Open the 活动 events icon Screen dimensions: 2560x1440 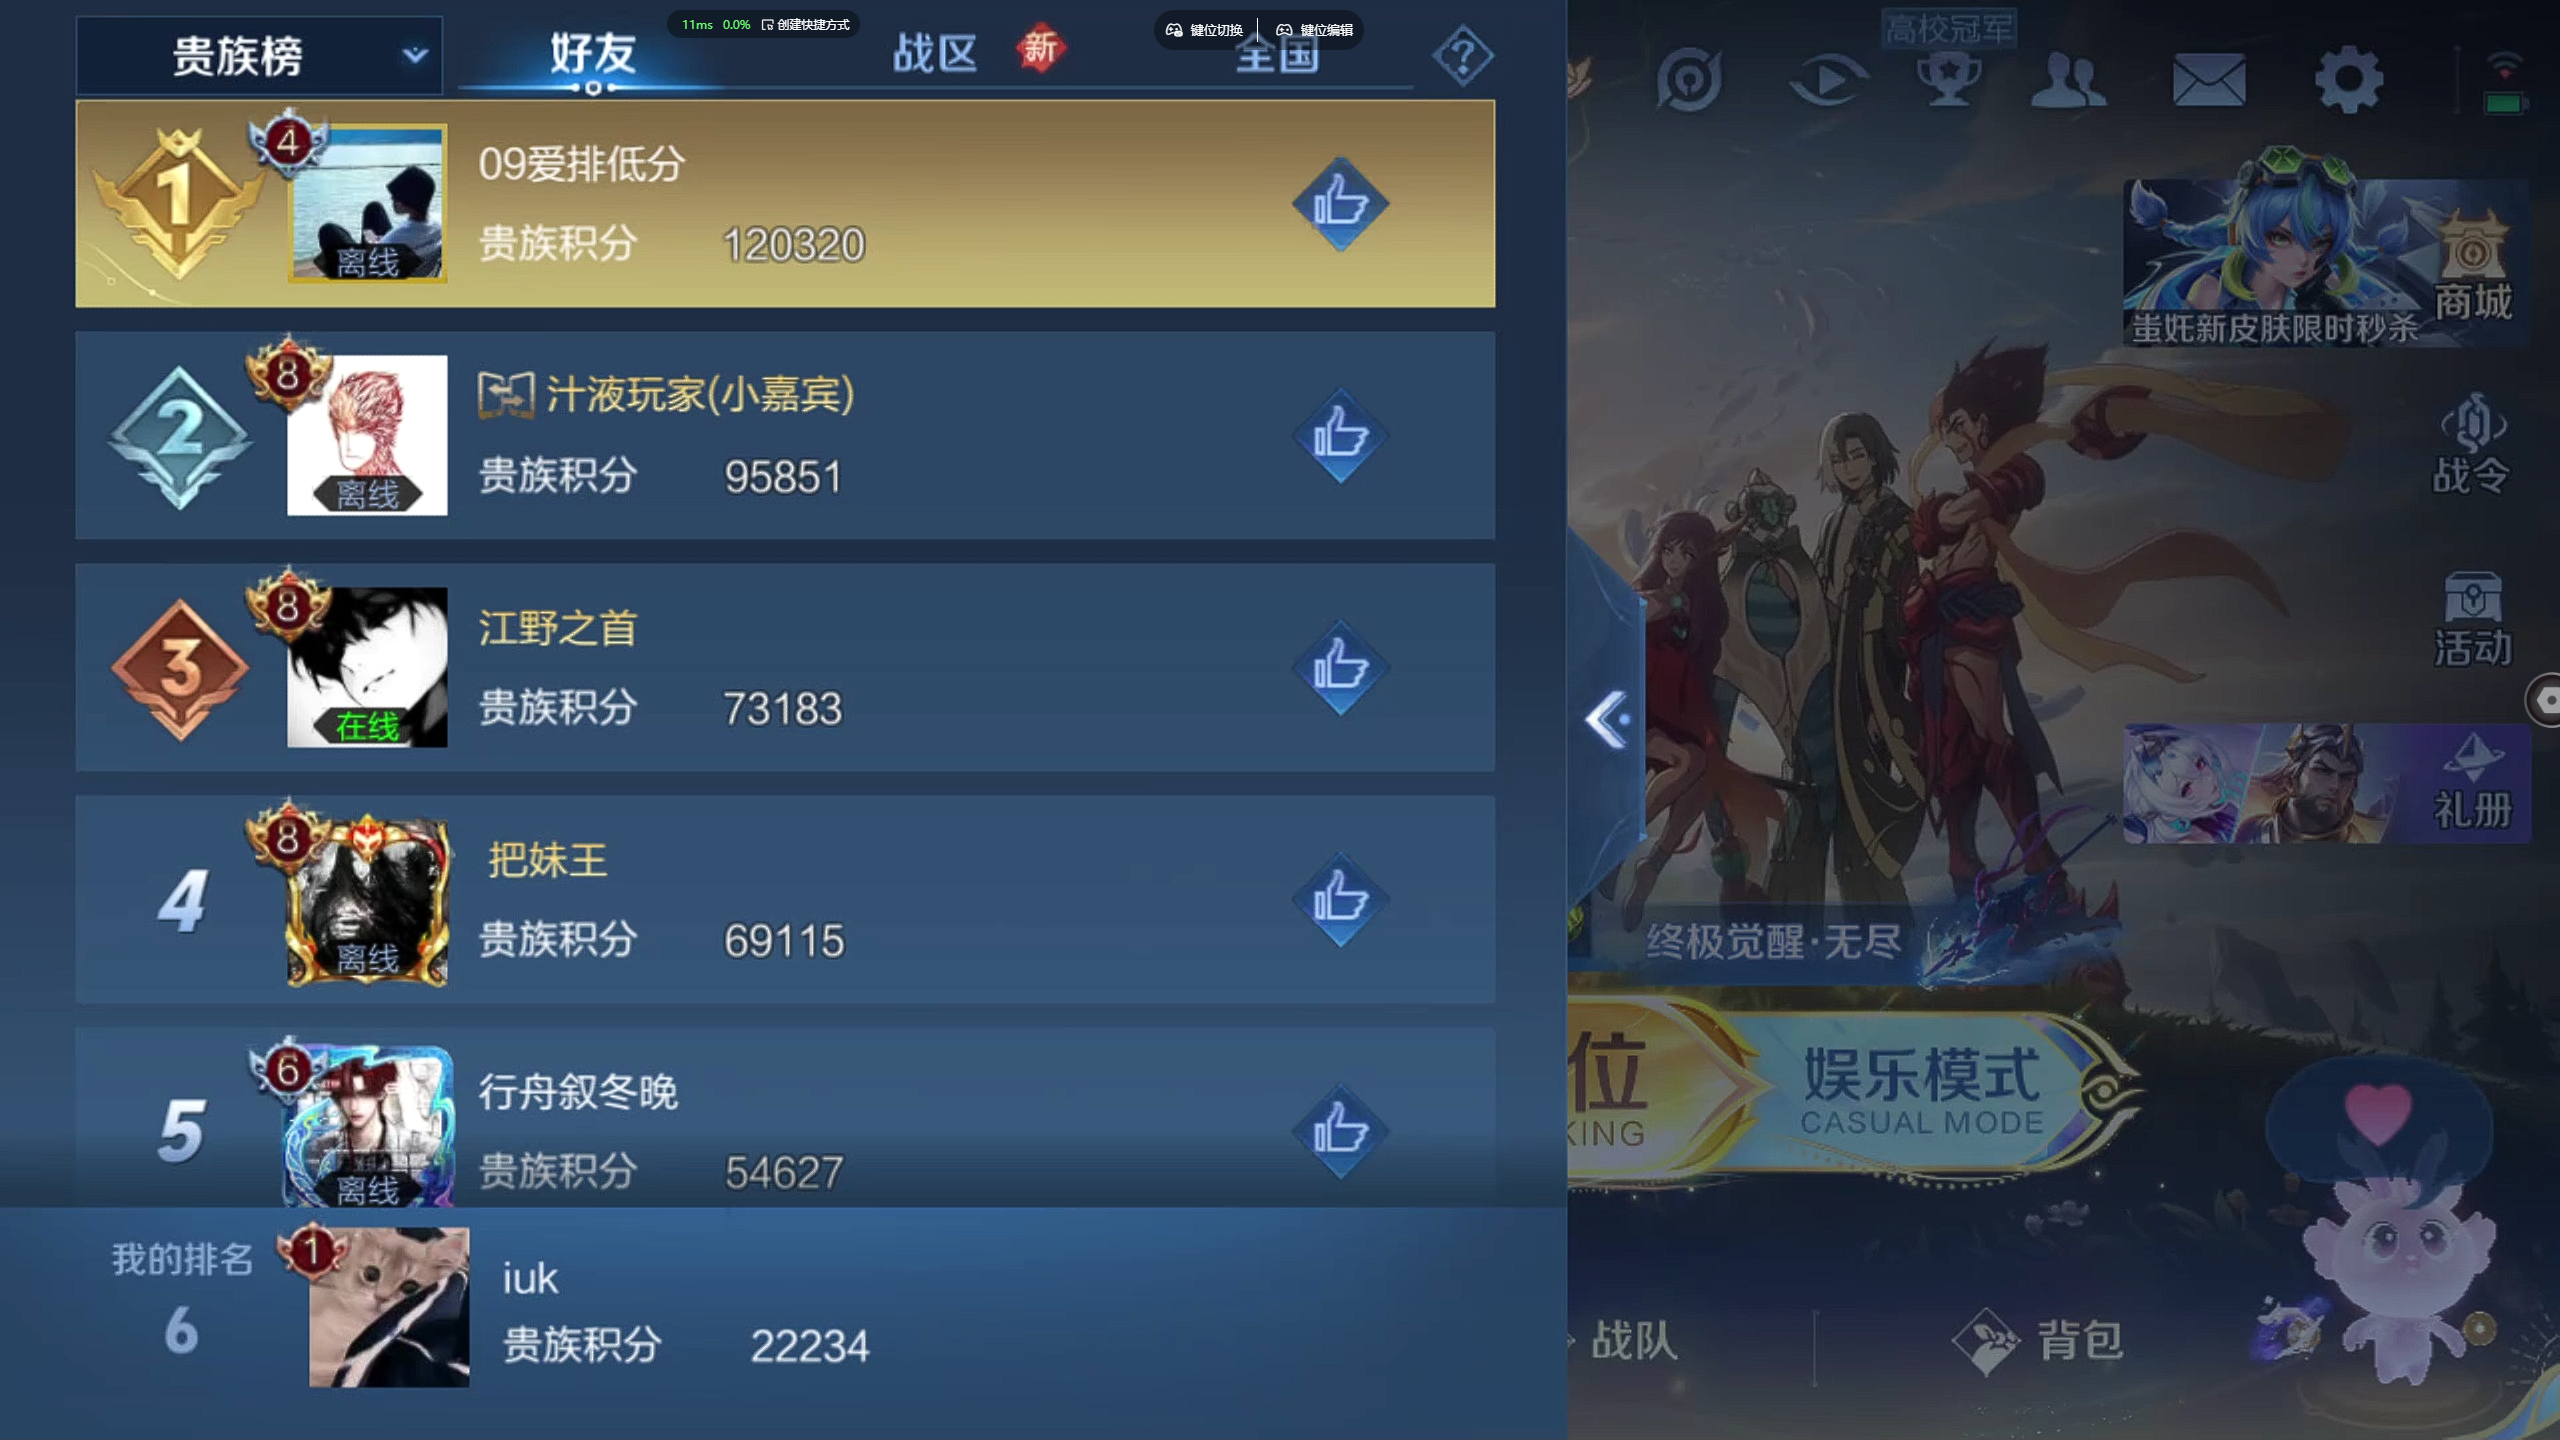2471,620
